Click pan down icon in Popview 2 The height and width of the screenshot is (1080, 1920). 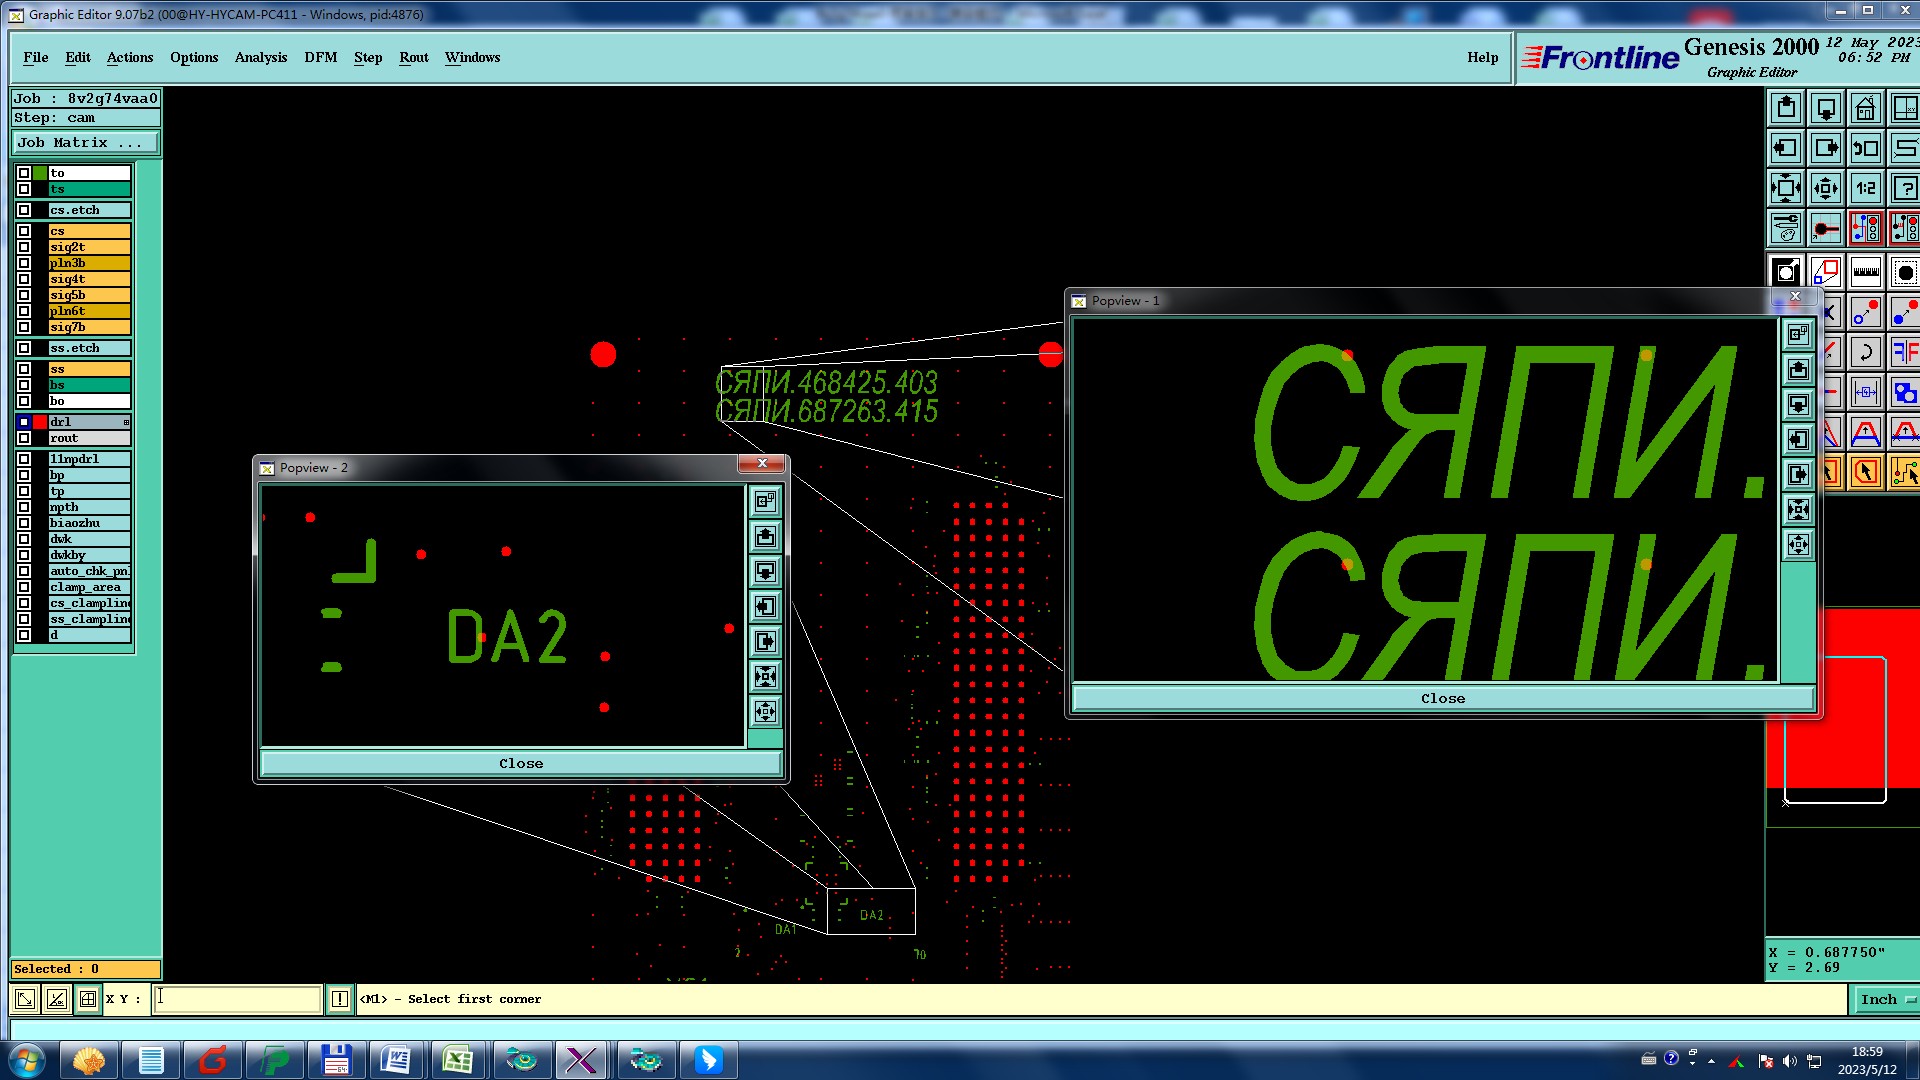point(765,571)
